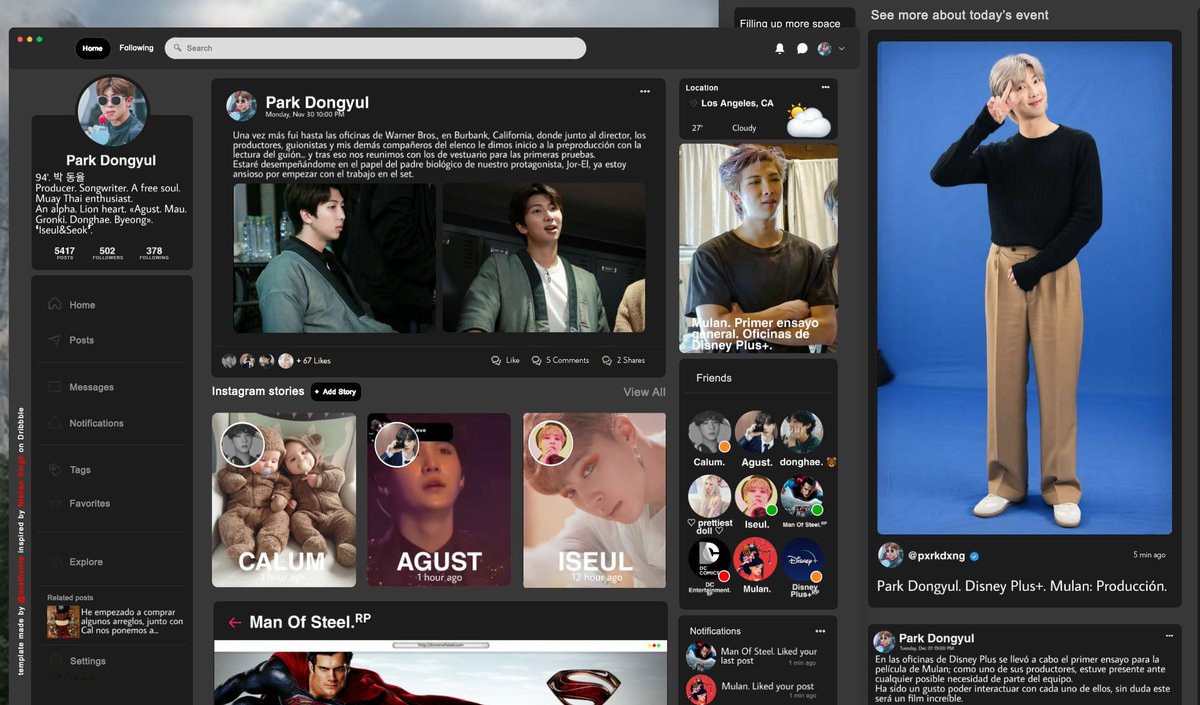Open the bell notifications icon in top bar
This screenshot has height=705, width=1200.
click(x=780, y=48)
